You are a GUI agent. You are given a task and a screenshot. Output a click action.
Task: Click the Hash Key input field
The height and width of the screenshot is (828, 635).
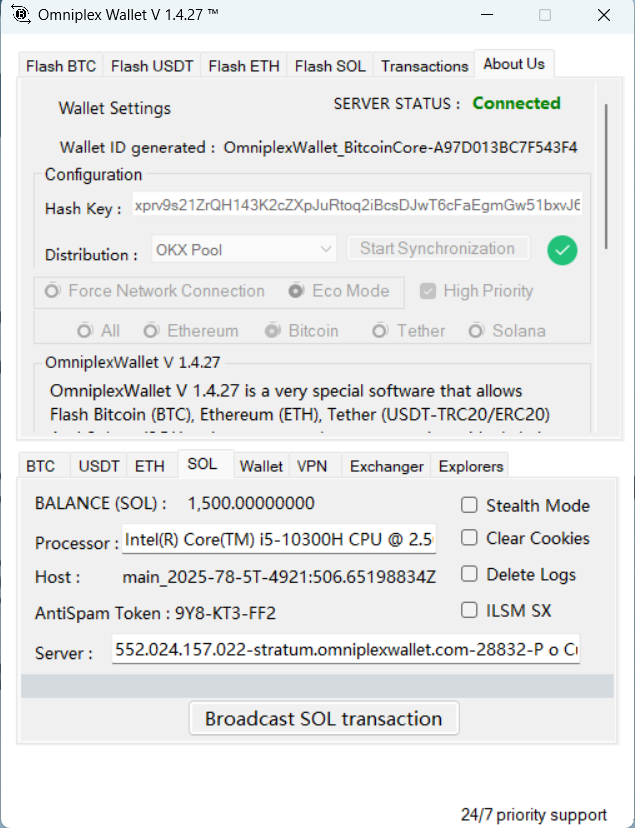356,207
